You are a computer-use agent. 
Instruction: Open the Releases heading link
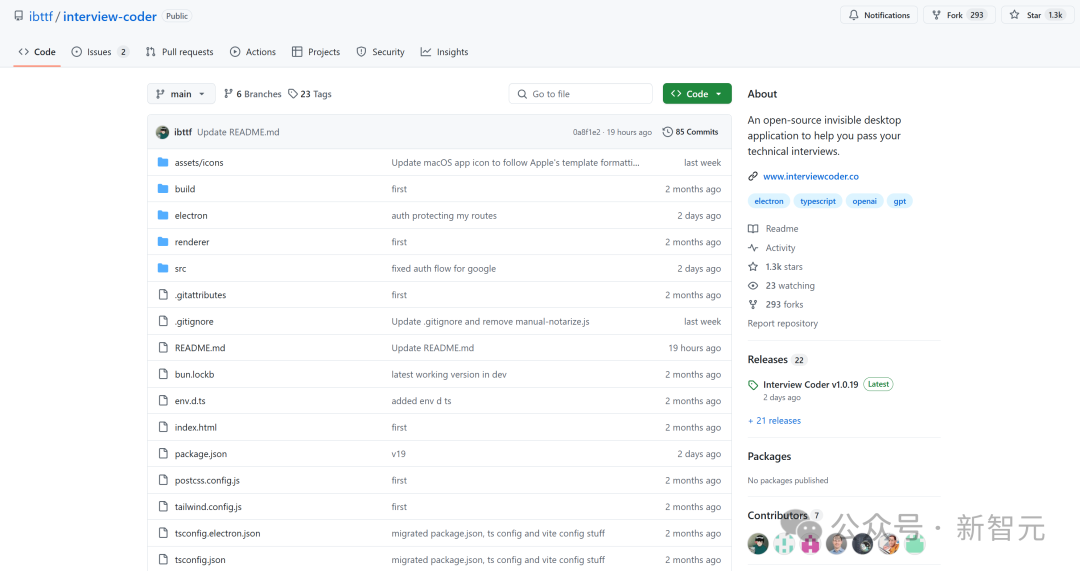pyautogui.click(x=776, y=360)
